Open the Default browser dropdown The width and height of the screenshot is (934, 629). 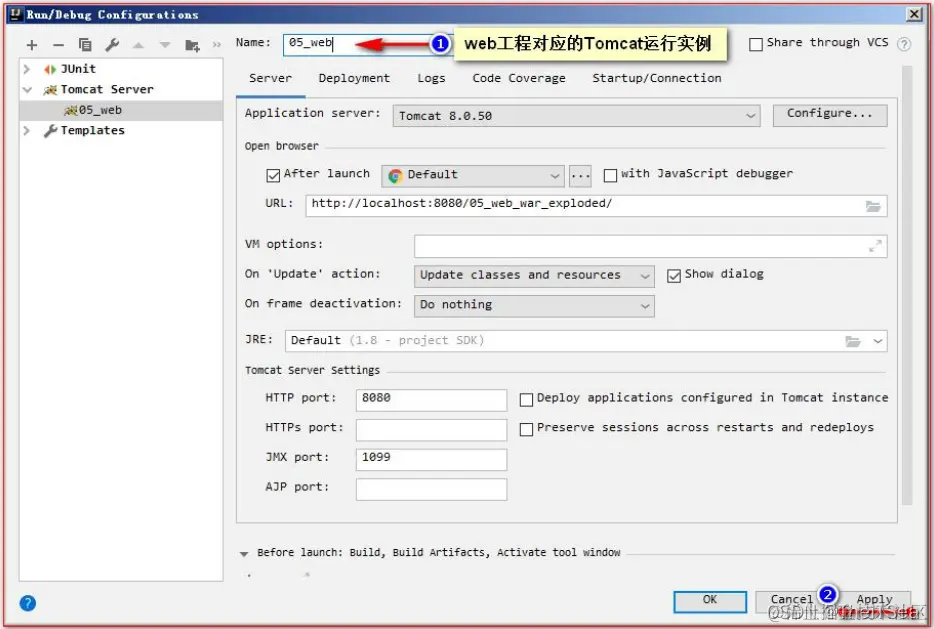tap(472, 175)
